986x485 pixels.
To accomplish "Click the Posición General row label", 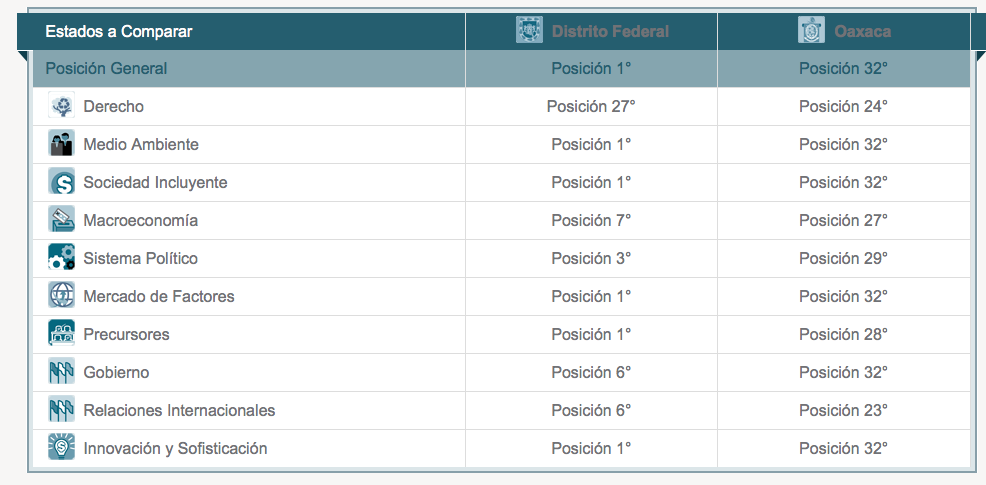I will click(106, 68).
